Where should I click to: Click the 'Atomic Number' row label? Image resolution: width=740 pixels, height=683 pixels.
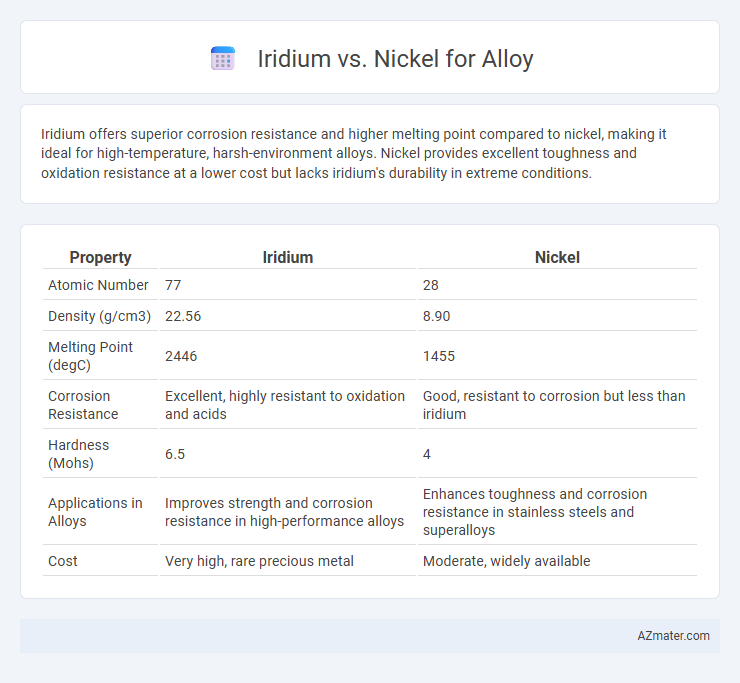pos(98,285)
